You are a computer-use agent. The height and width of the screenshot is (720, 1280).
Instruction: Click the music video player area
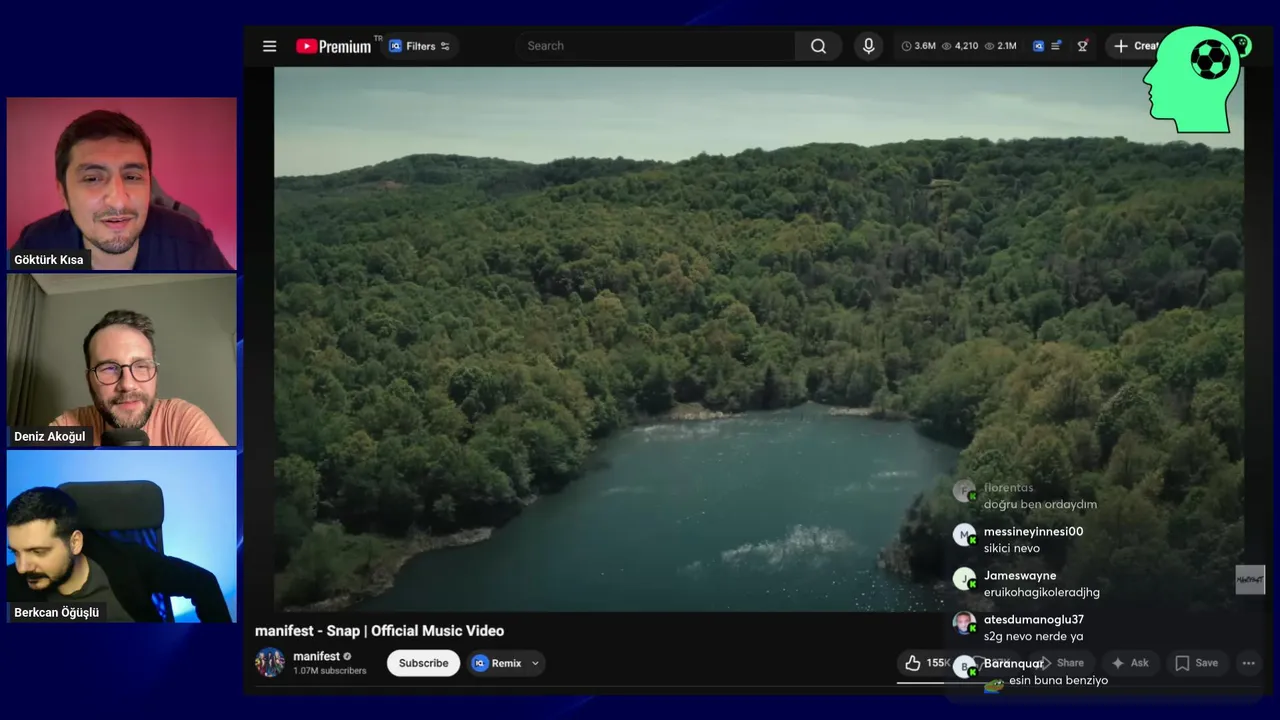(x=759, y=338)
